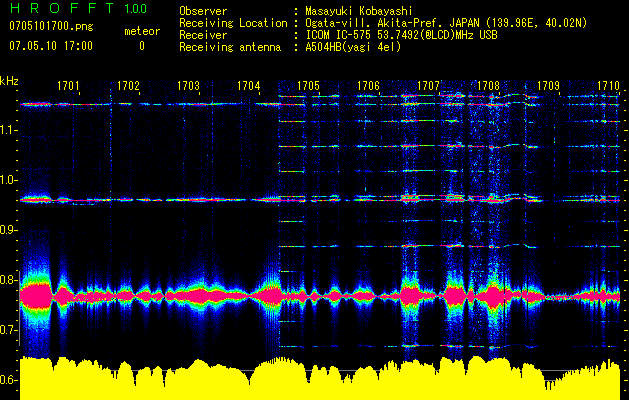The height and width of the screenshot is (400, 629).
Task: Click the Observer label
Action: [x=203, y=11]
